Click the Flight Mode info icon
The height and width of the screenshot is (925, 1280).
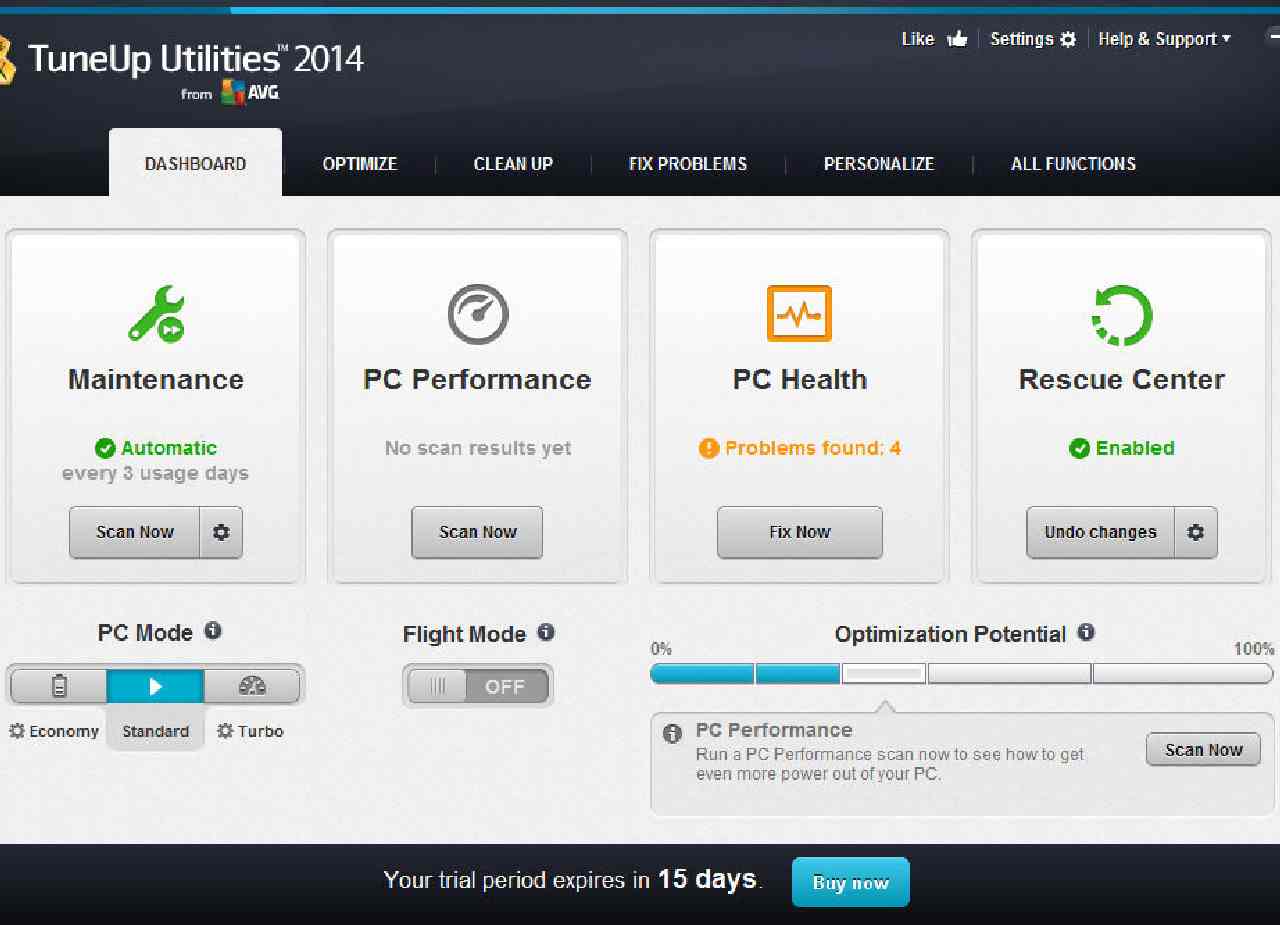(545, 632)
